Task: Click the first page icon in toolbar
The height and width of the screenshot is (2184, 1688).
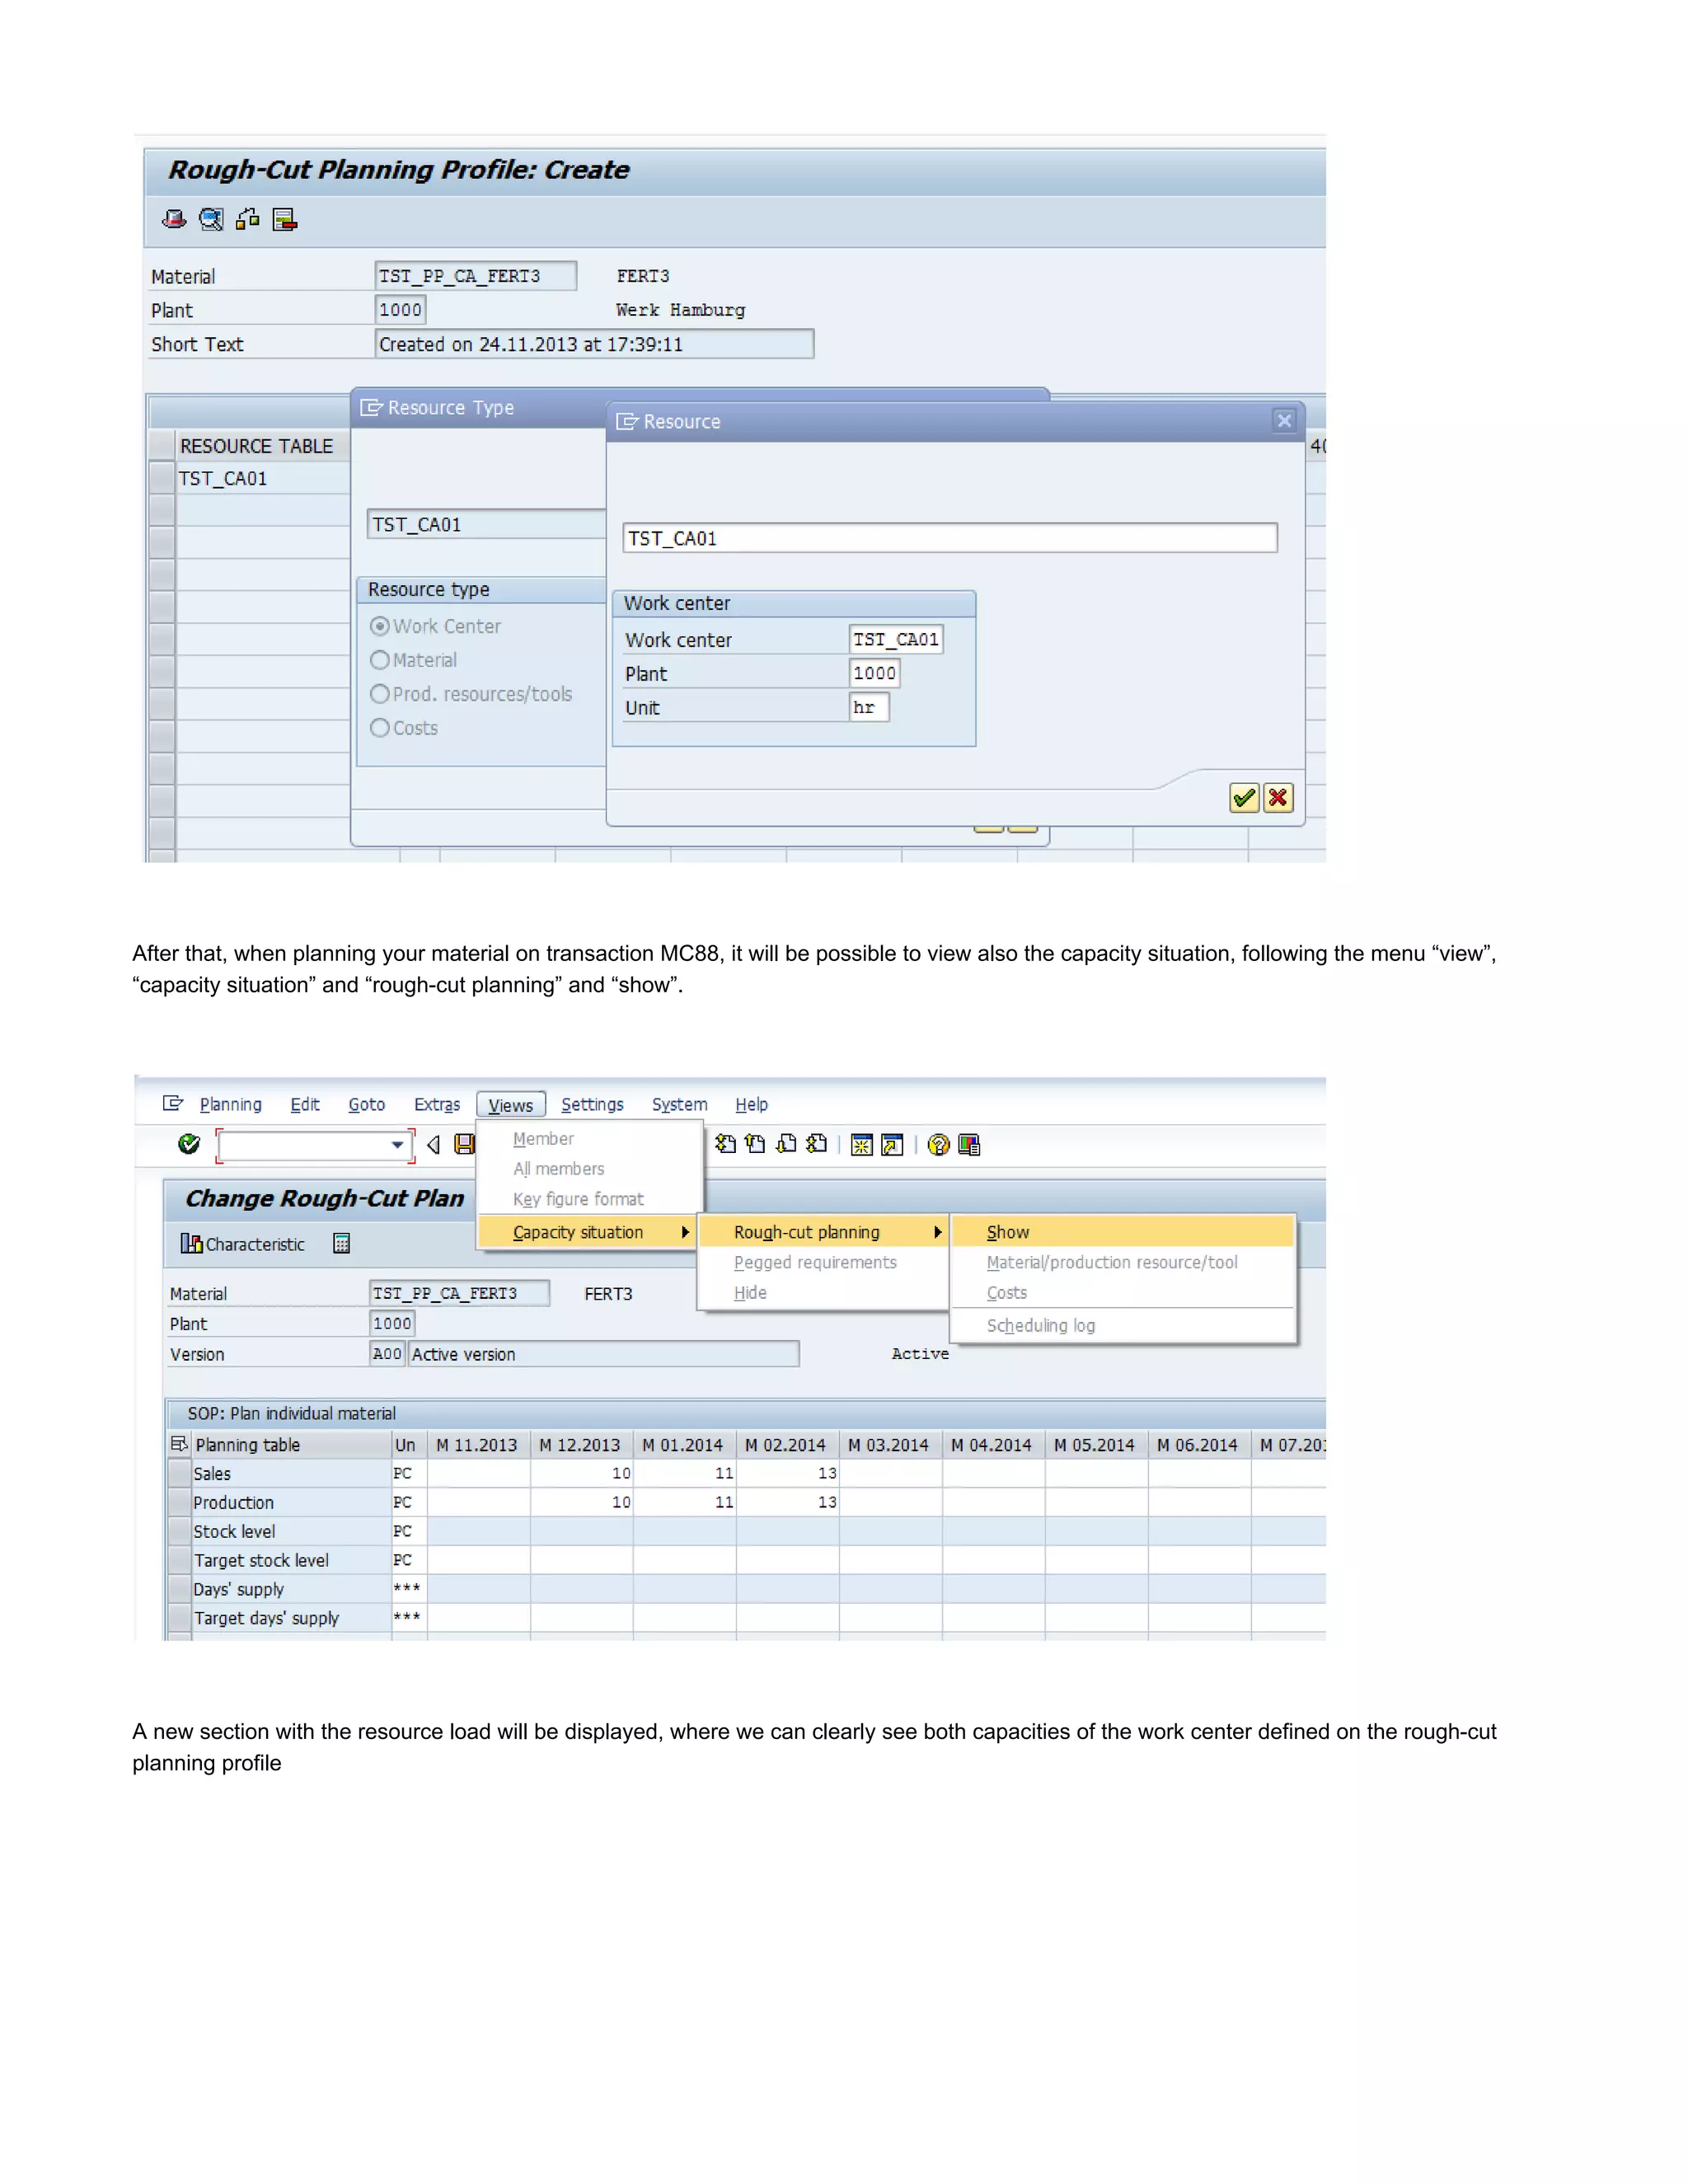Action: [726, 1144]
